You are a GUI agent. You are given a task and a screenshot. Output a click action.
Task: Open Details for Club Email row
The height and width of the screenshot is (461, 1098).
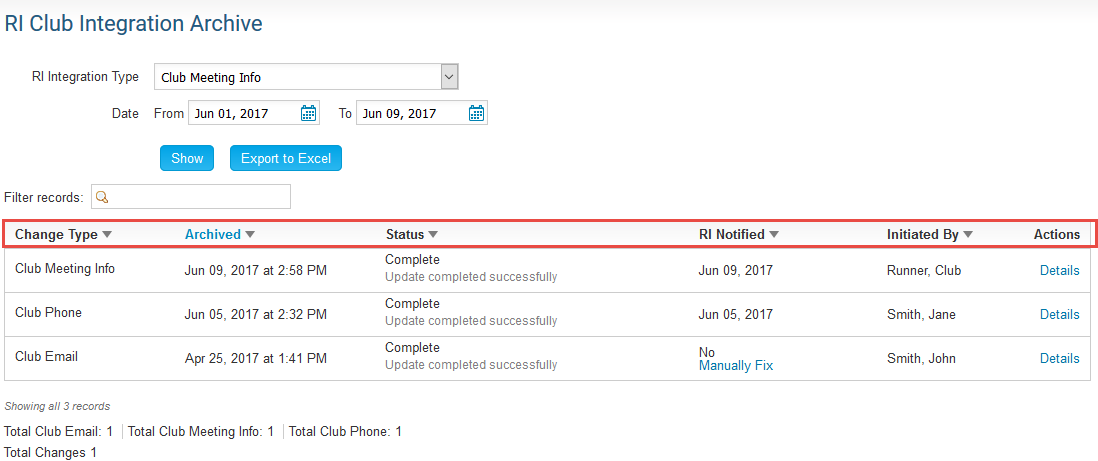(x=1059, y=358)
